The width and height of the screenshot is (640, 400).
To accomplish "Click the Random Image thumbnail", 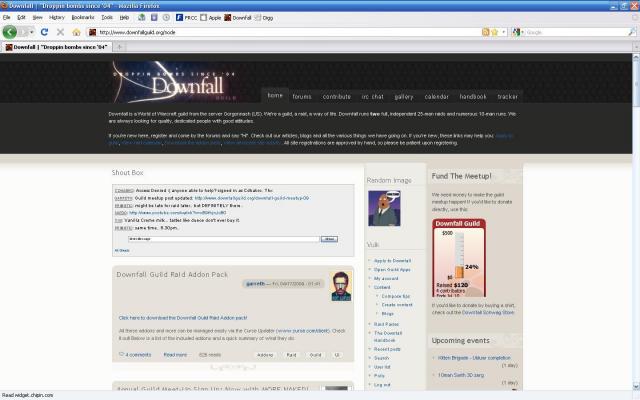I will click(x=384, y=208).
